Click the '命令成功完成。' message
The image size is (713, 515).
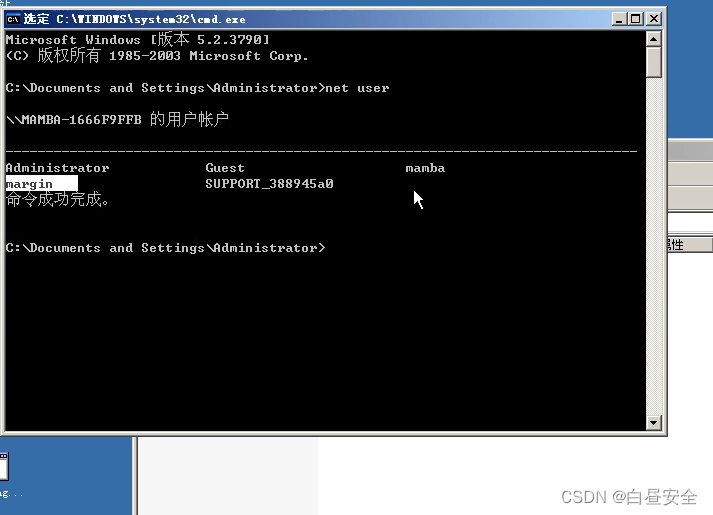click(58, 199)
